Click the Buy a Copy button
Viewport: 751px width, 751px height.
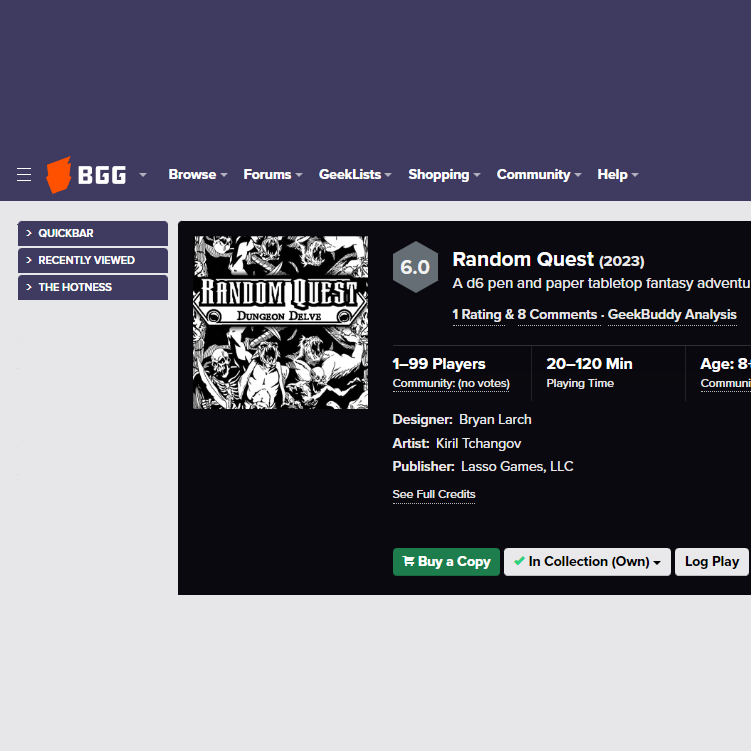pos(446,562)
